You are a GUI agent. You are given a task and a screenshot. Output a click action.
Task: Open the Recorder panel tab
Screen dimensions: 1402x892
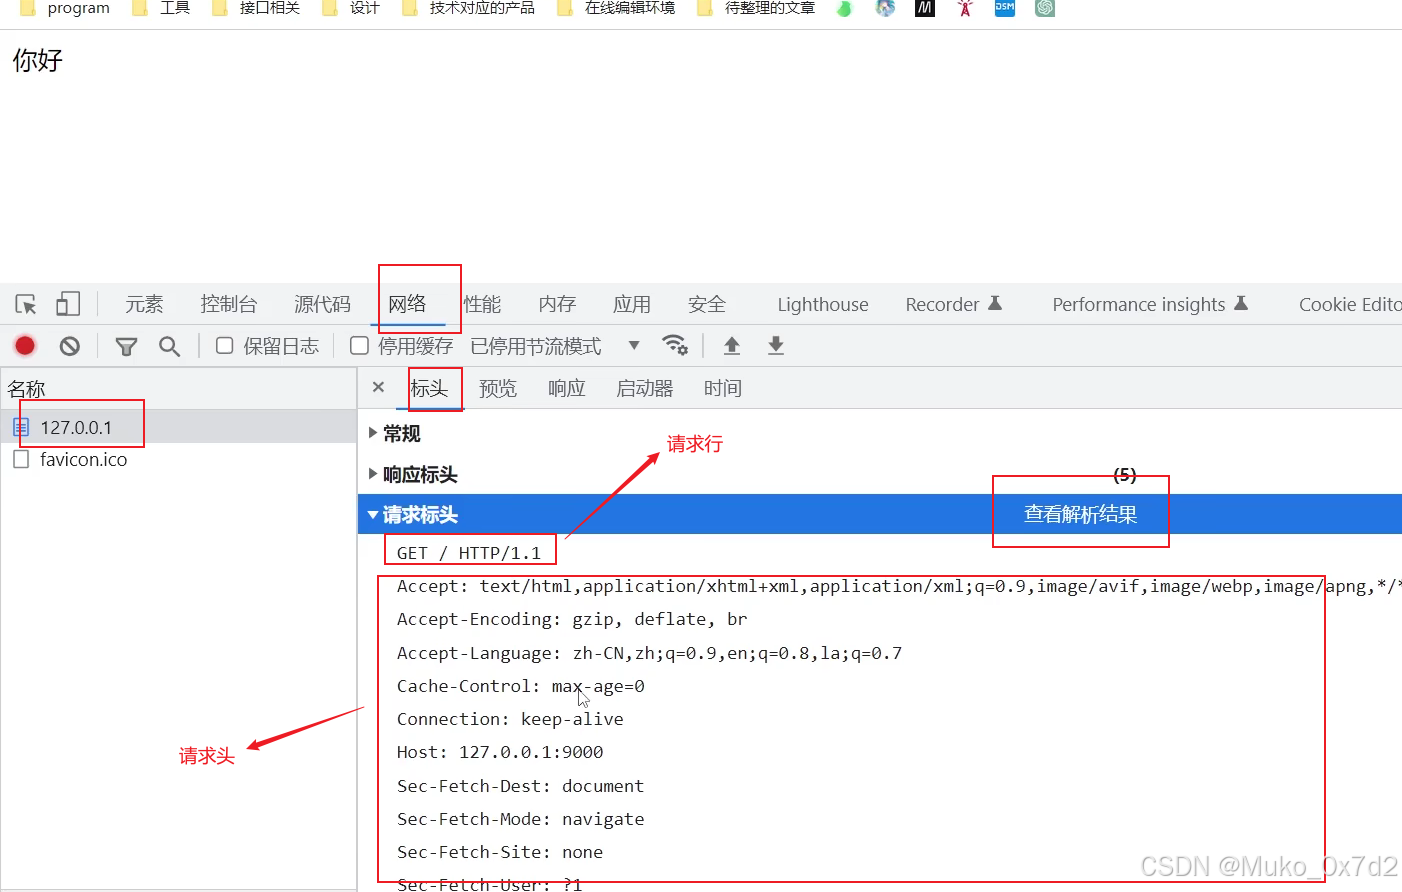953,304
